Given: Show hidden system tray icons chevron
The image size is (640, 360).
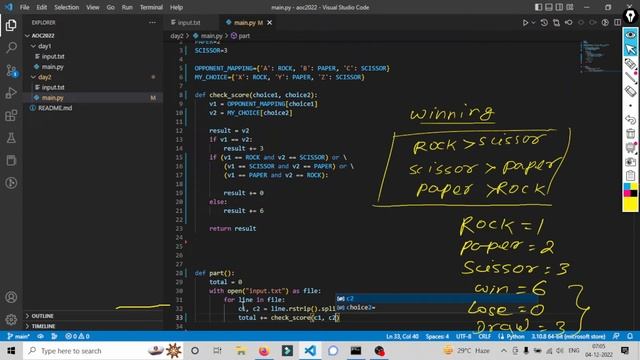Looking at the screenshot, I should click(x=504, y=351).
